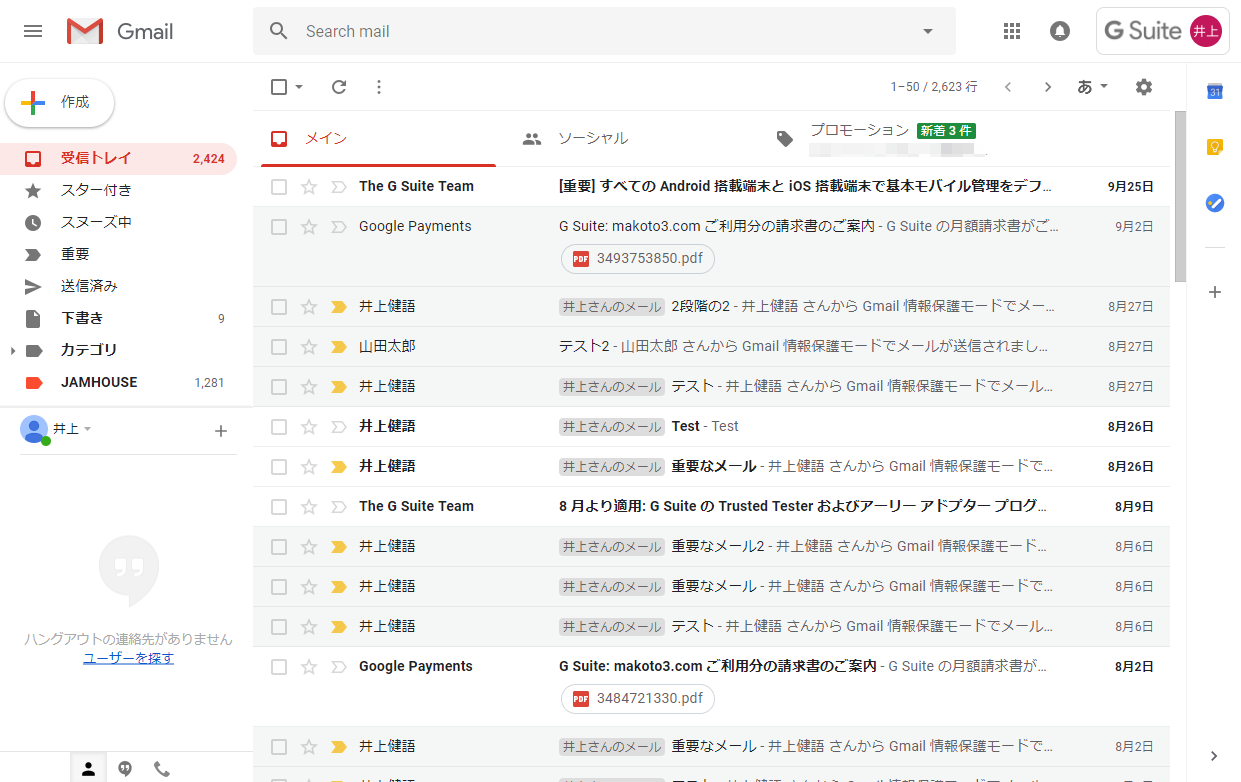Open 3484721330.pdf attachment

[638, 698]
